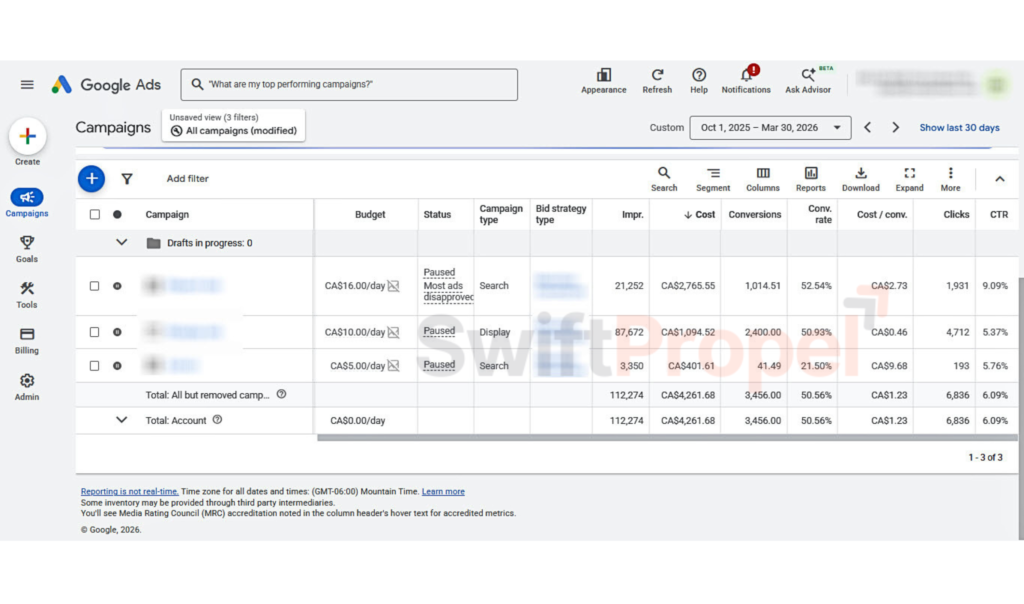
Task: Search the campaigns table
Action: coord(664,179)
